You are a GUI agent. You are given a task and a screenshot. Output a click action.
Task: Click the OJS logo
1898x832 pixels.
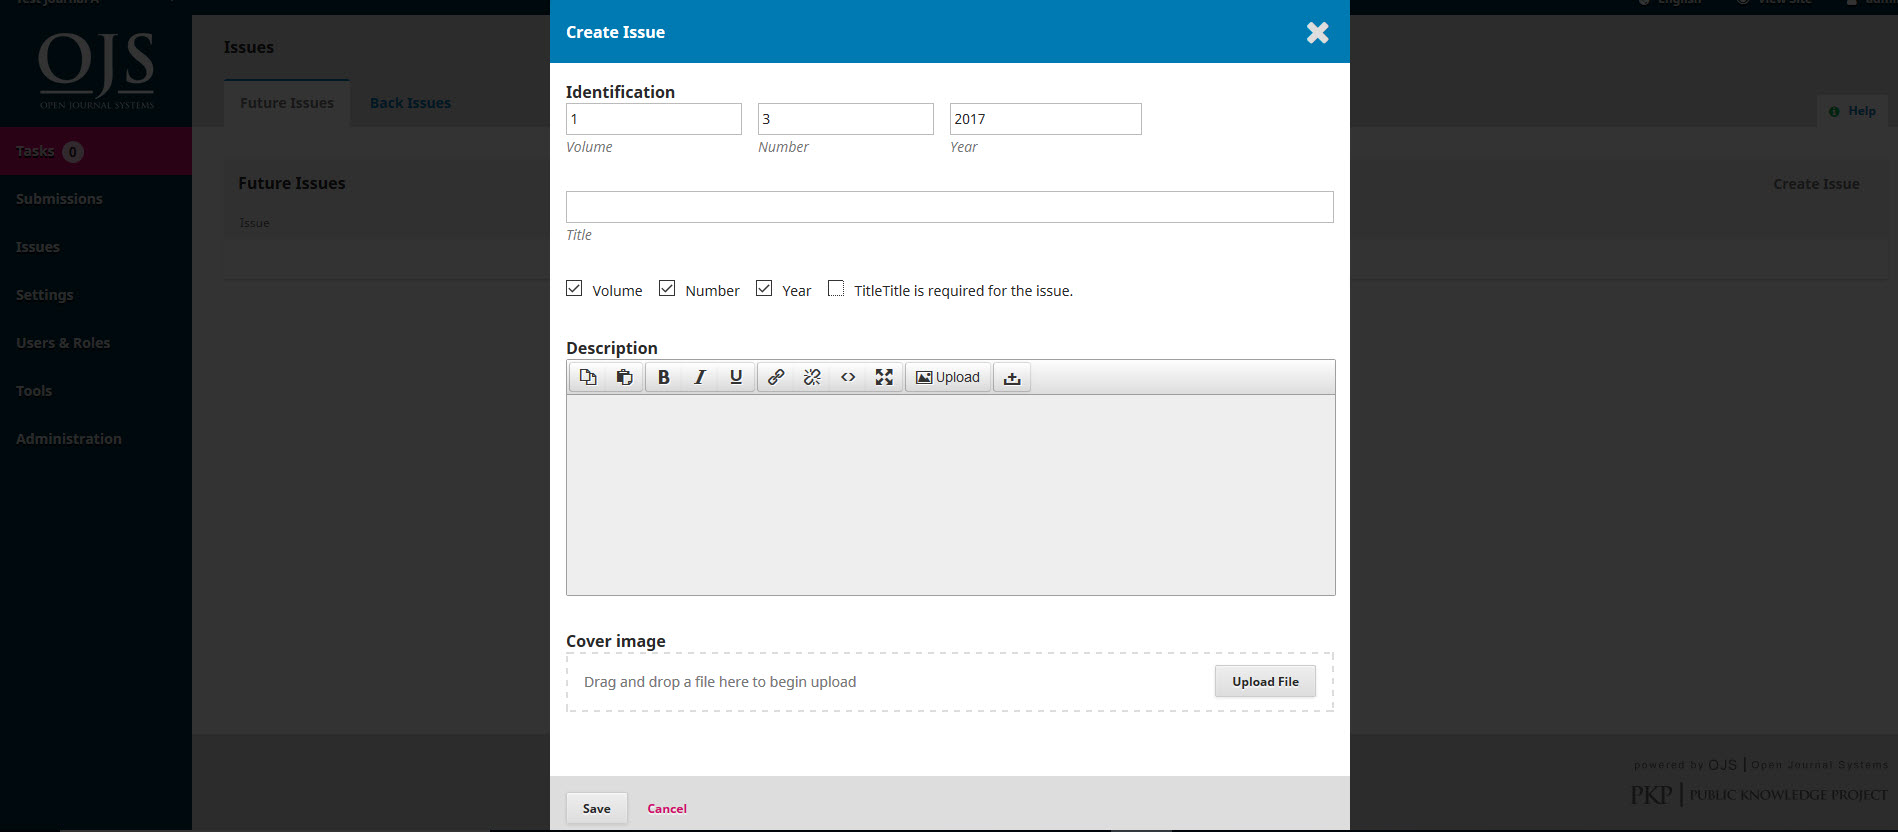click(x=96, y=70)
